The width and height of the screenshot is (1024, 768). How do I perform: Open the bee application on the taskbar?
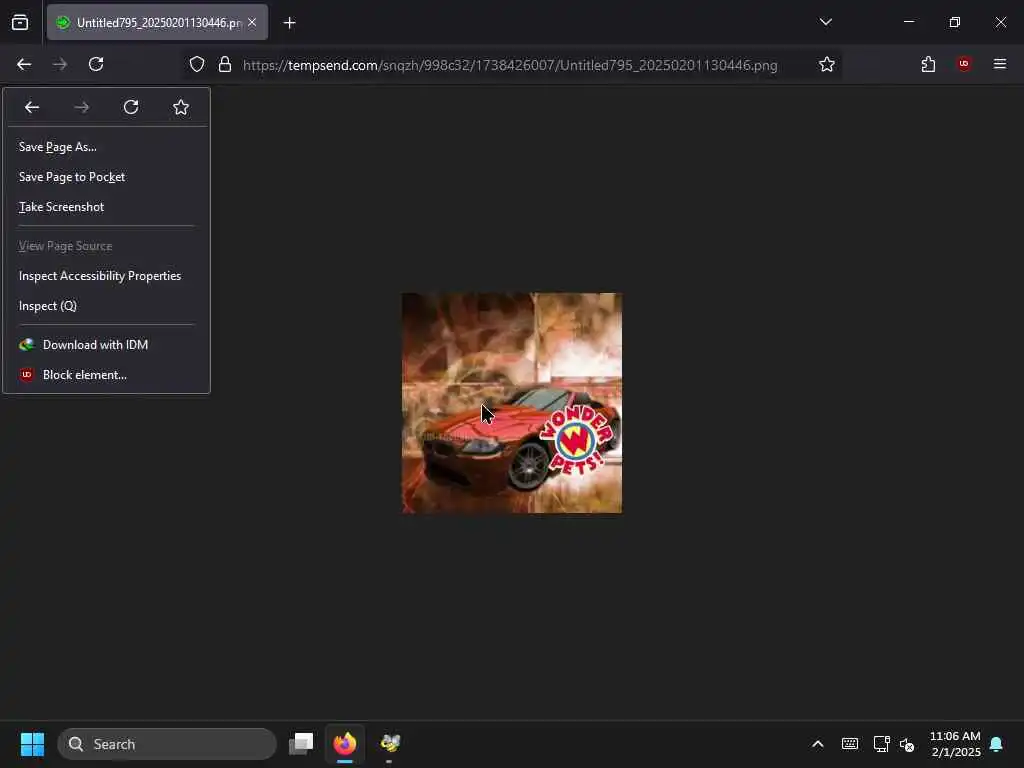click(x=390, y=743)
